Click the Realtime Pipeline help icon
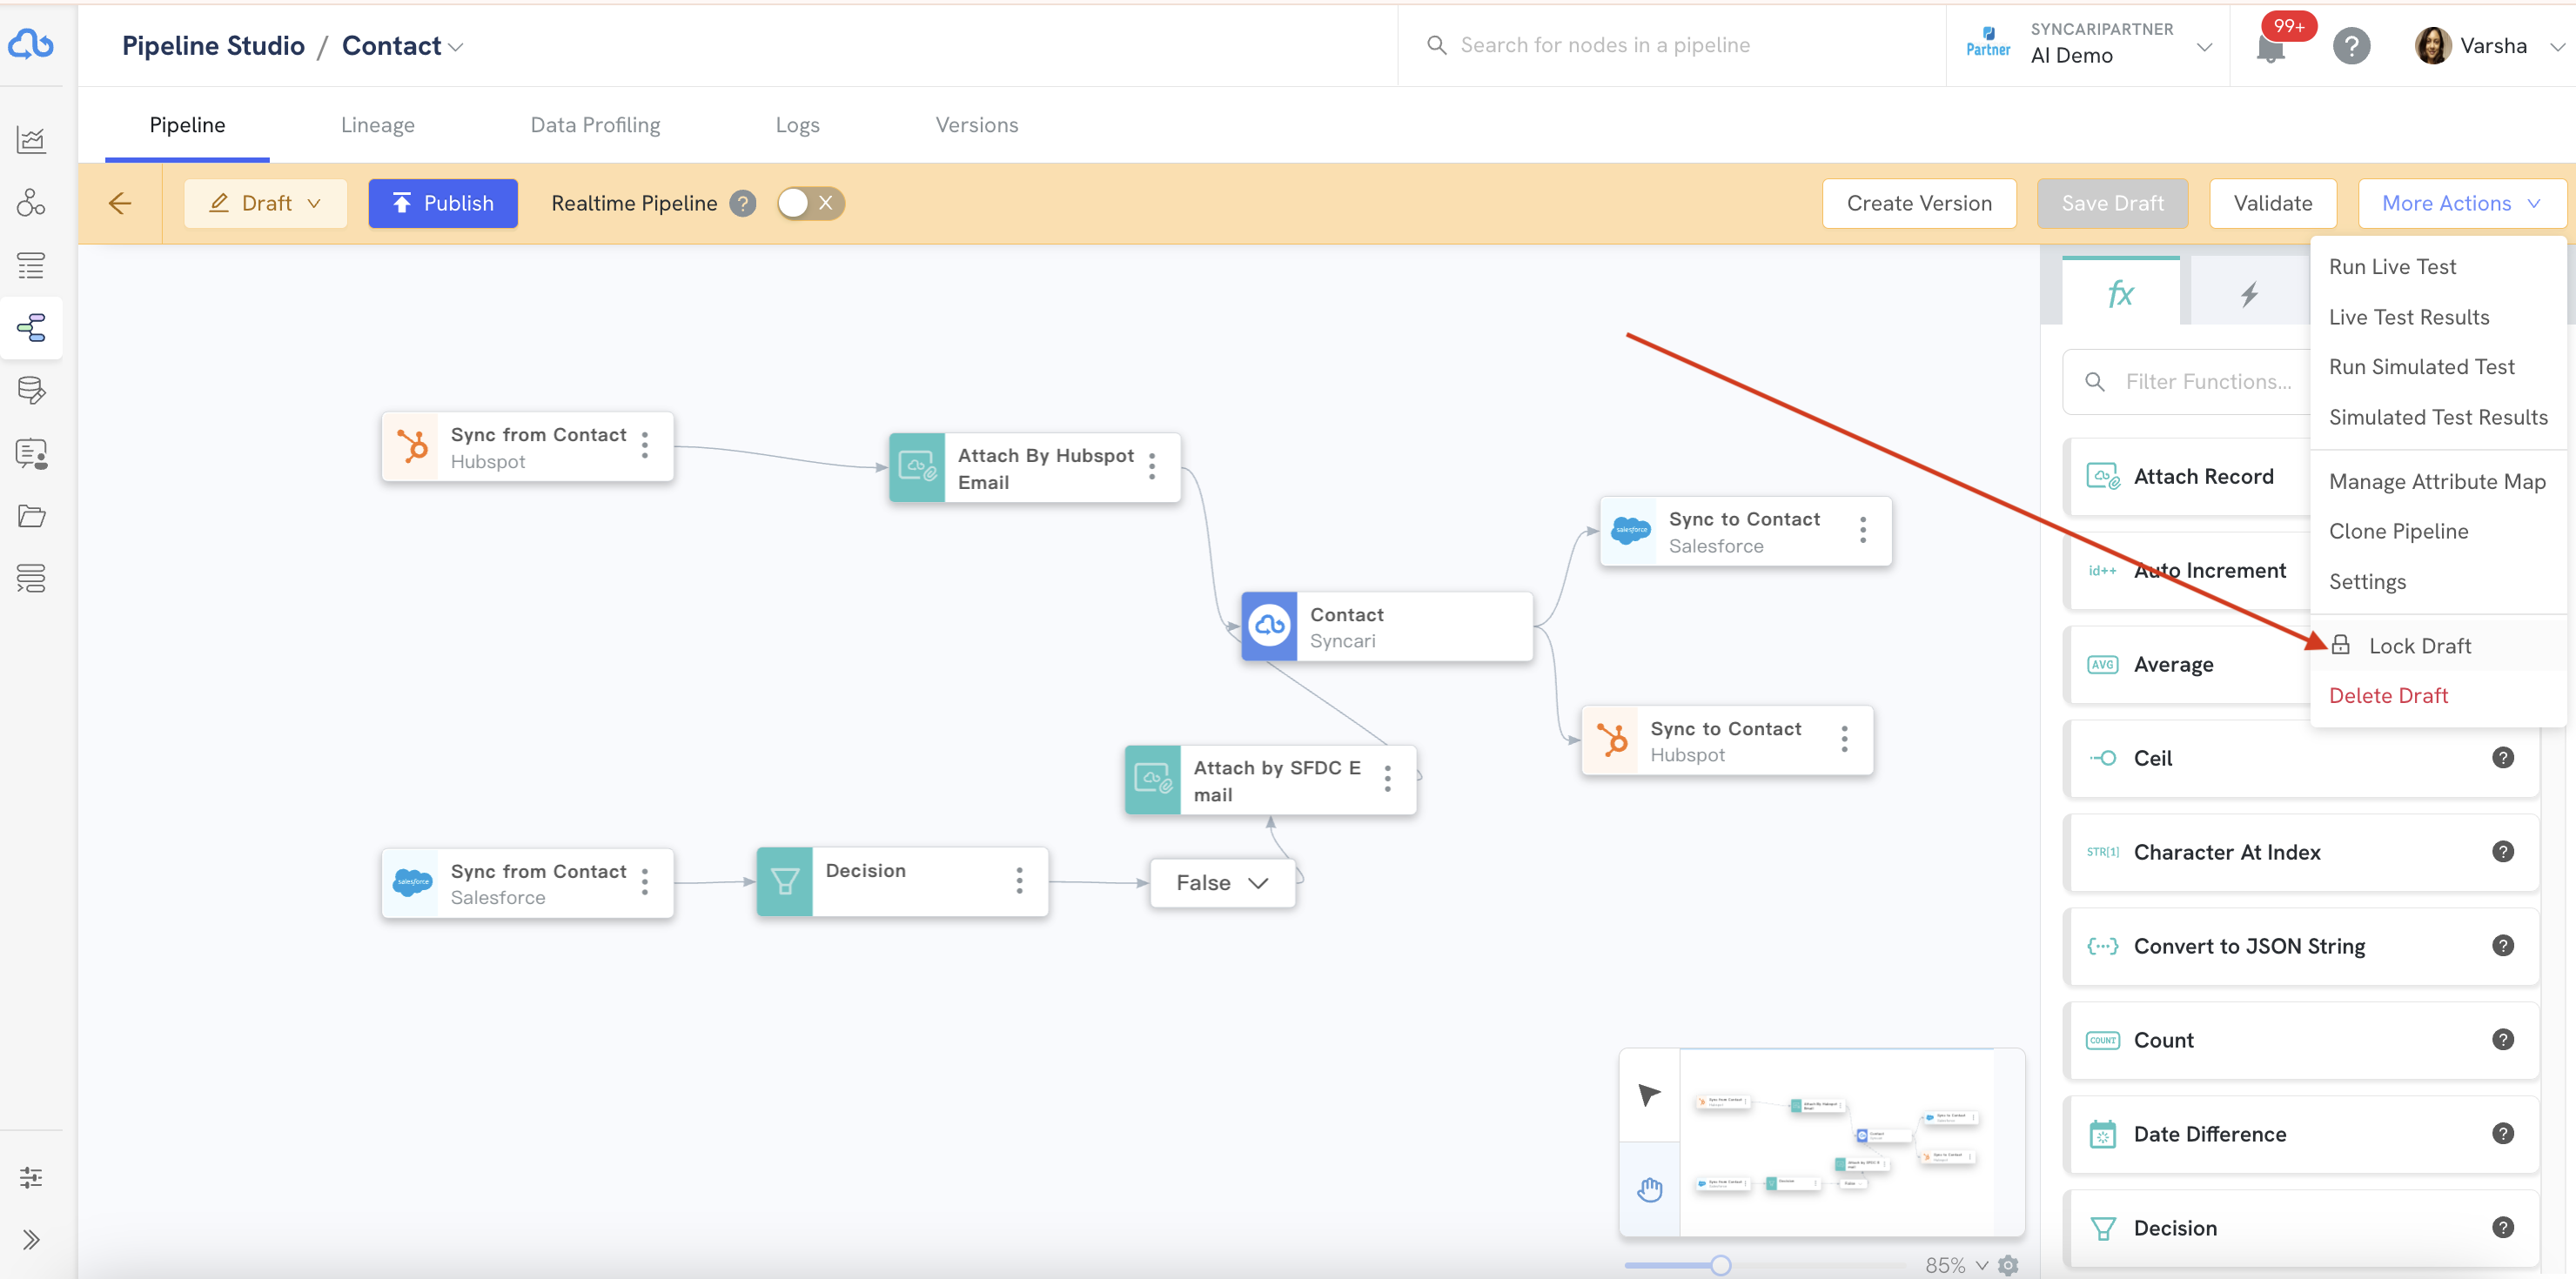Image resolution: width=2576 pixels, height=1279 pixels. click(x=742, y=203)
